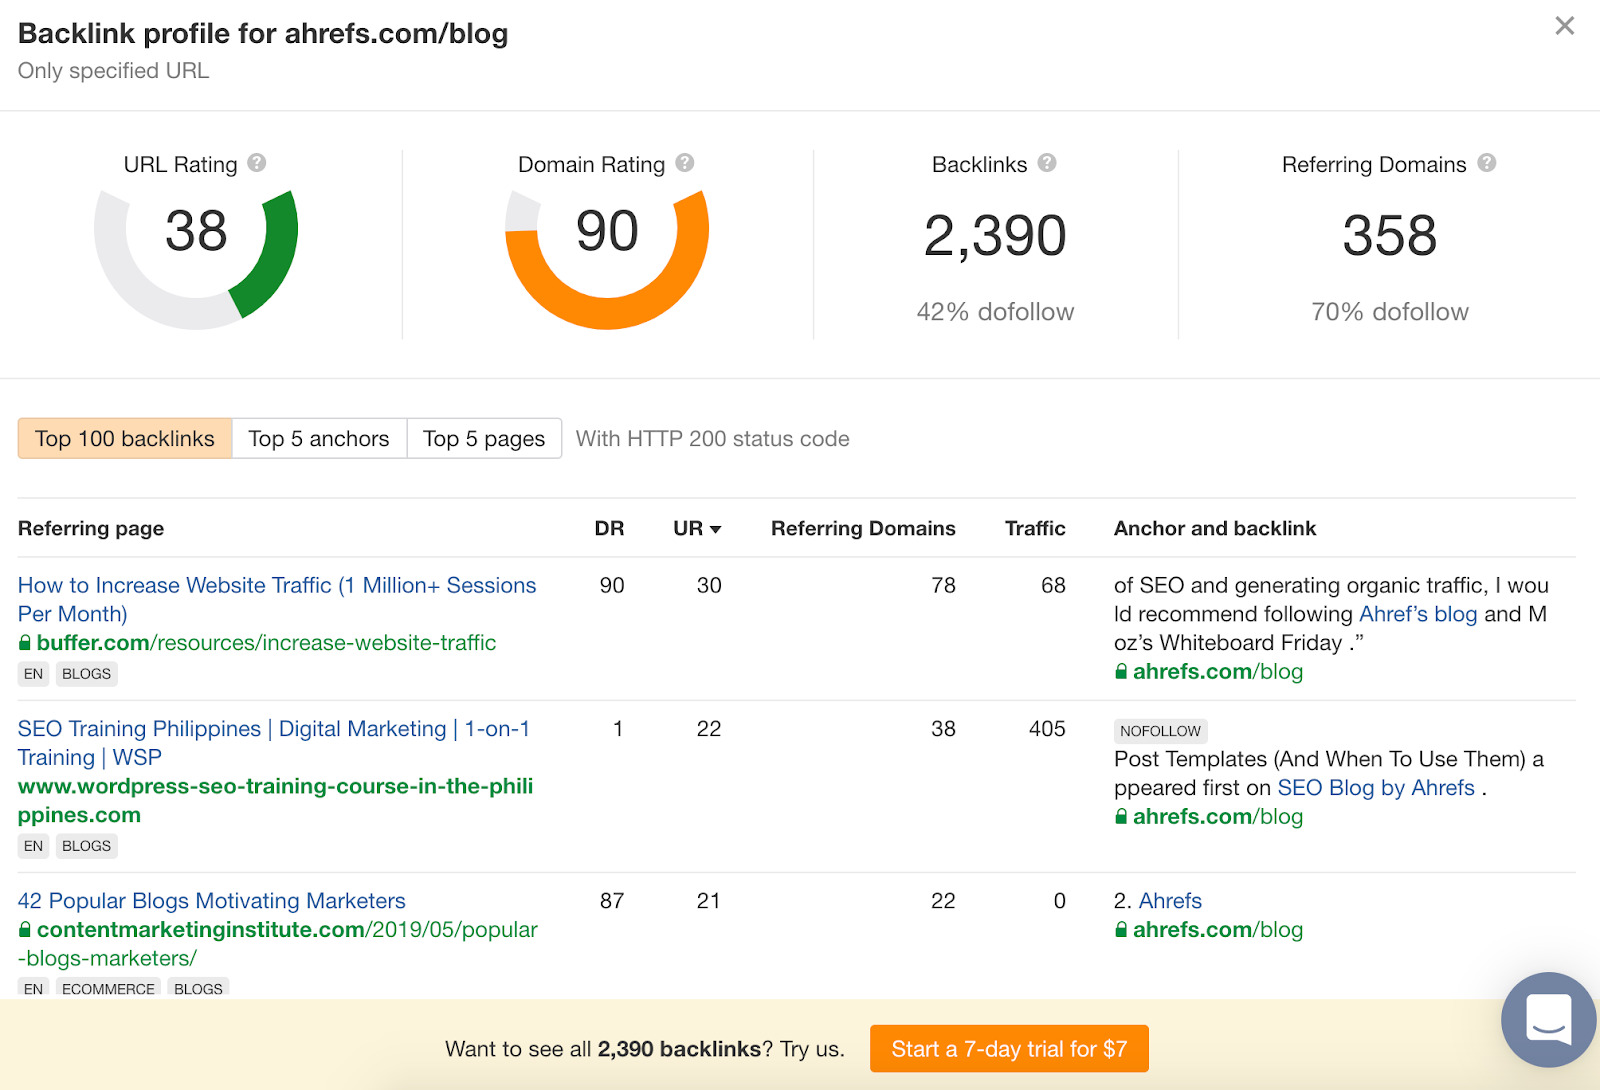Click the DR column header

[x=611, y=529]
